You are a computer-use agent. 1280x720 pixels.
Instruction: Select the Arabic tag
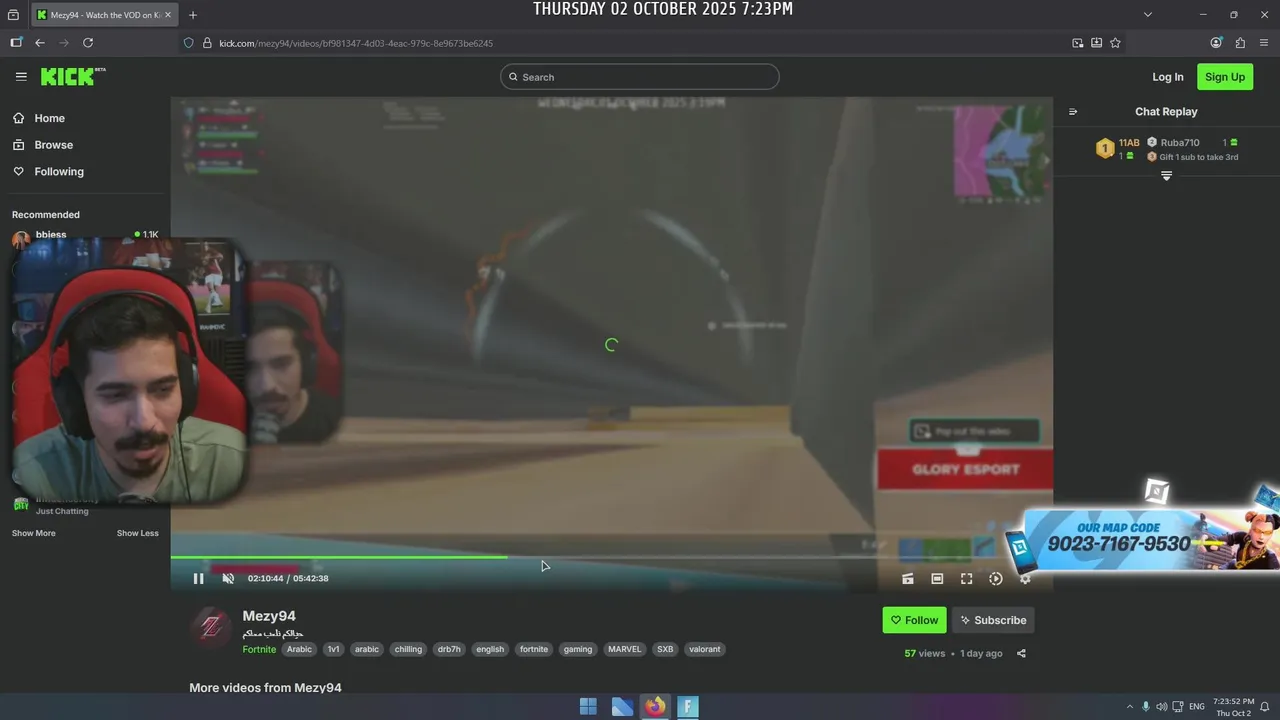pos(299,649)
